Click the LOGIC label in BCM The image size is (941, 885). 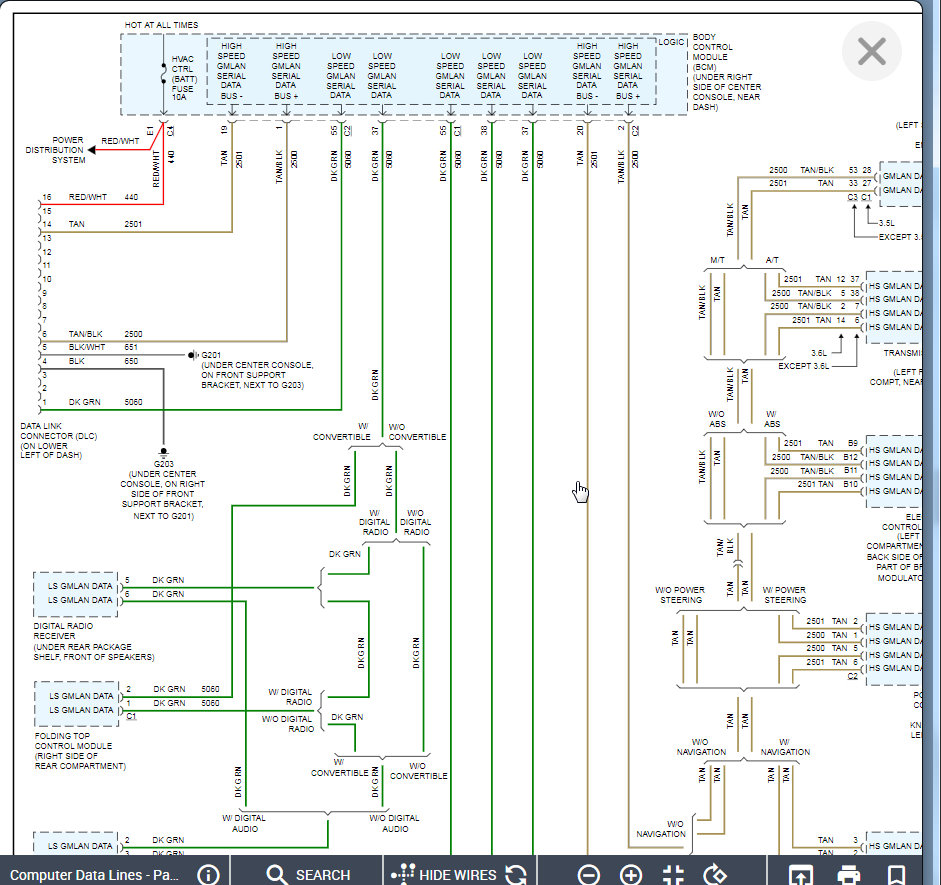point(671,42)
